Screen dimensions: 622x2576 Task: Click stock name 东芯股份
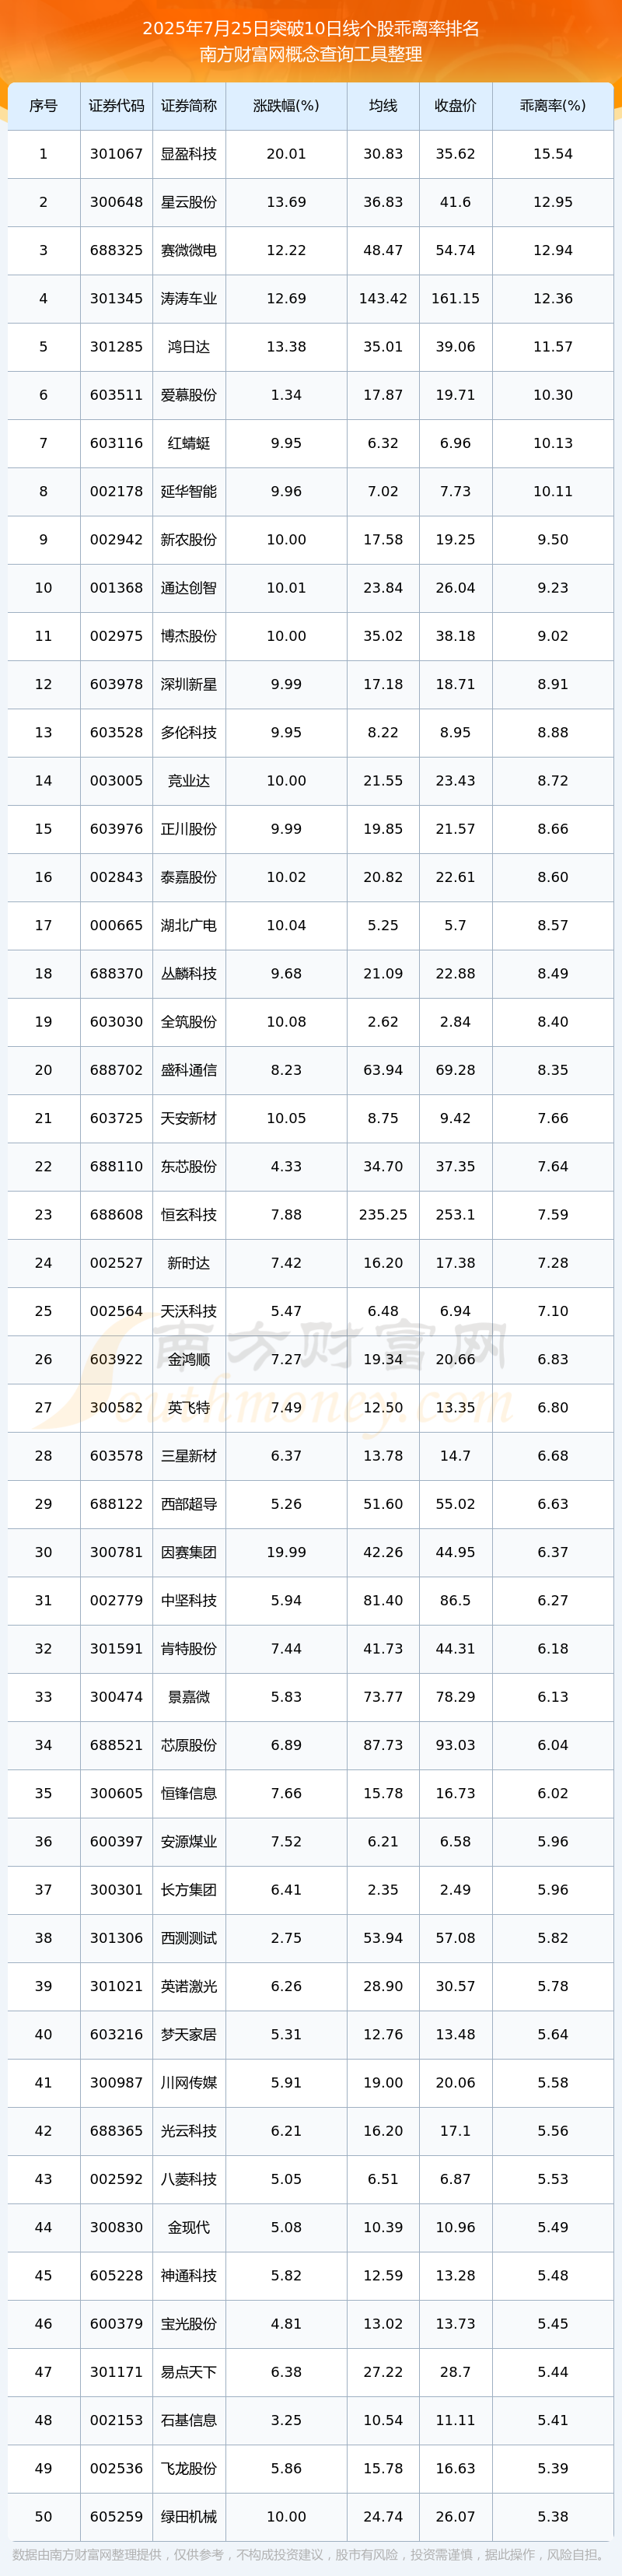tap(189, 1166)
